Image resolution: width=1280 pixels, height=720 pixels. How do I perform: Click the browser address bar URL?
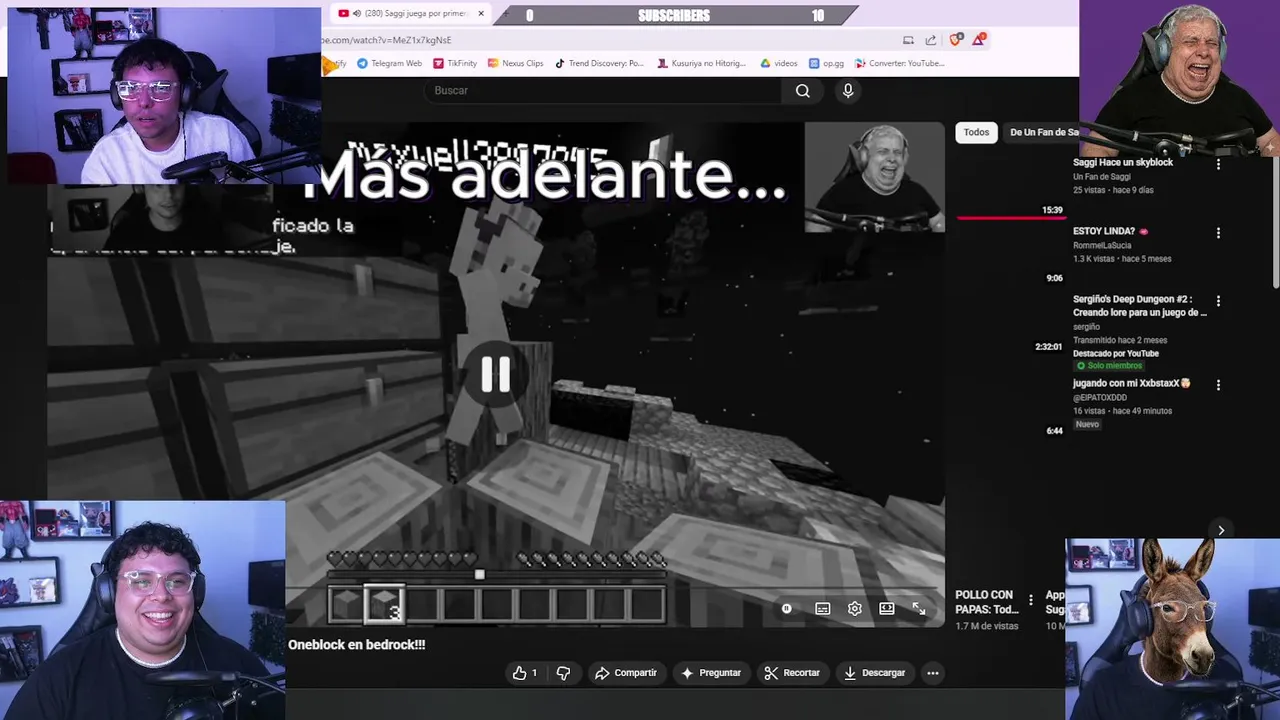point(386,40)
